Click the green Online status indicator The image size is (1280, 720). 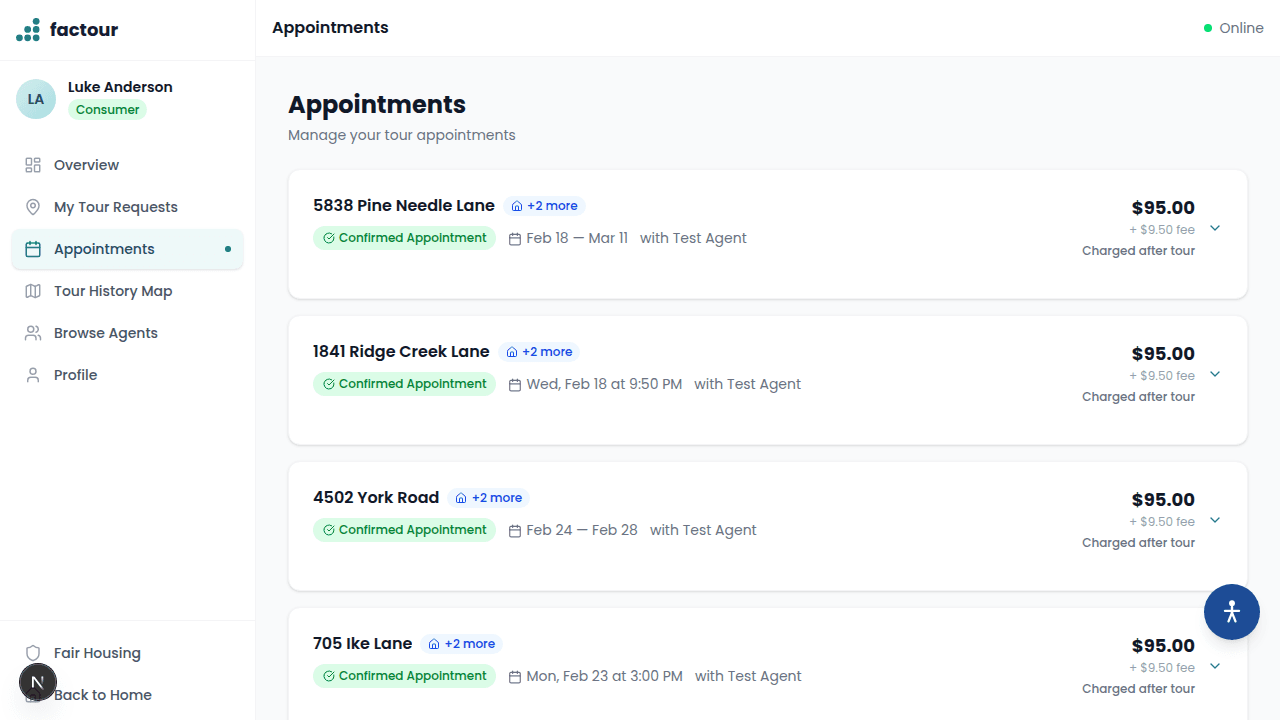tap(1208, 29)
